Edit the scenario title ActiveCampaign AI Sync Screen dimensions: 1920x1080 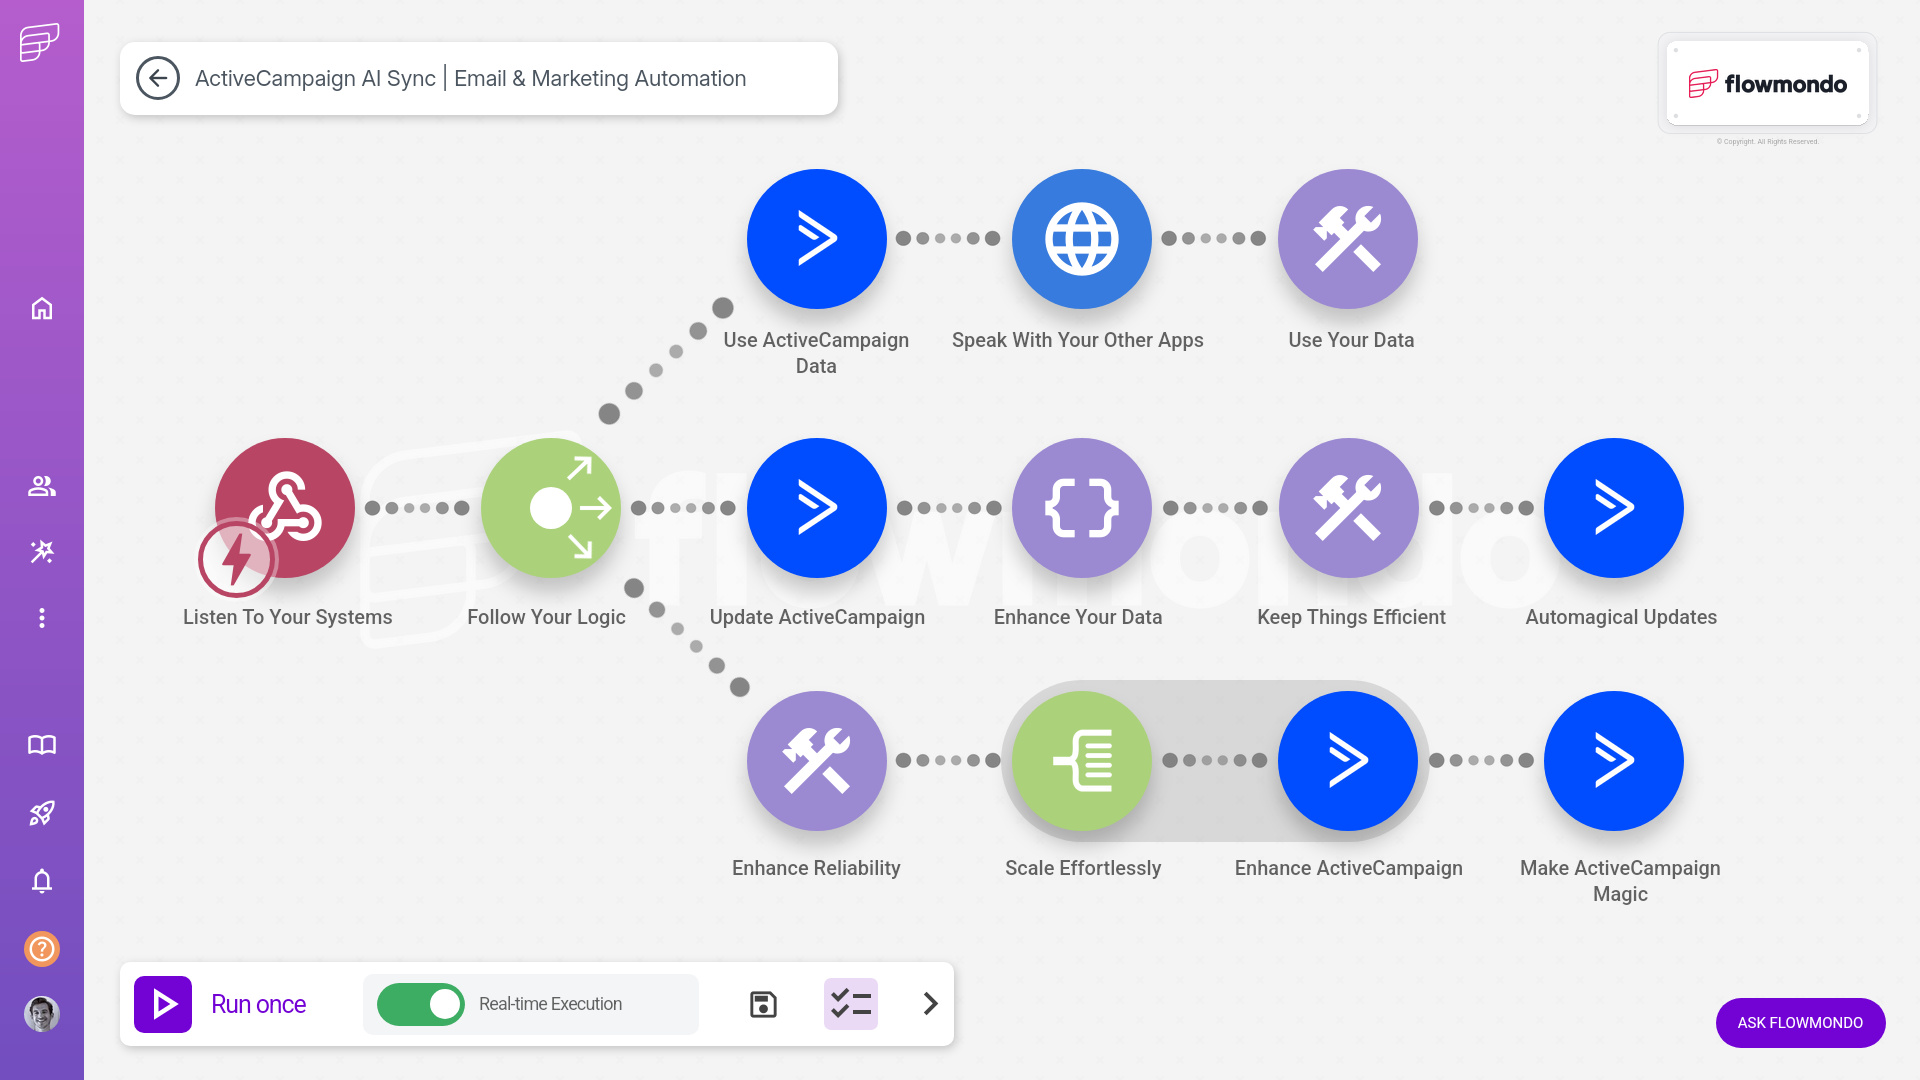[470, 78]
